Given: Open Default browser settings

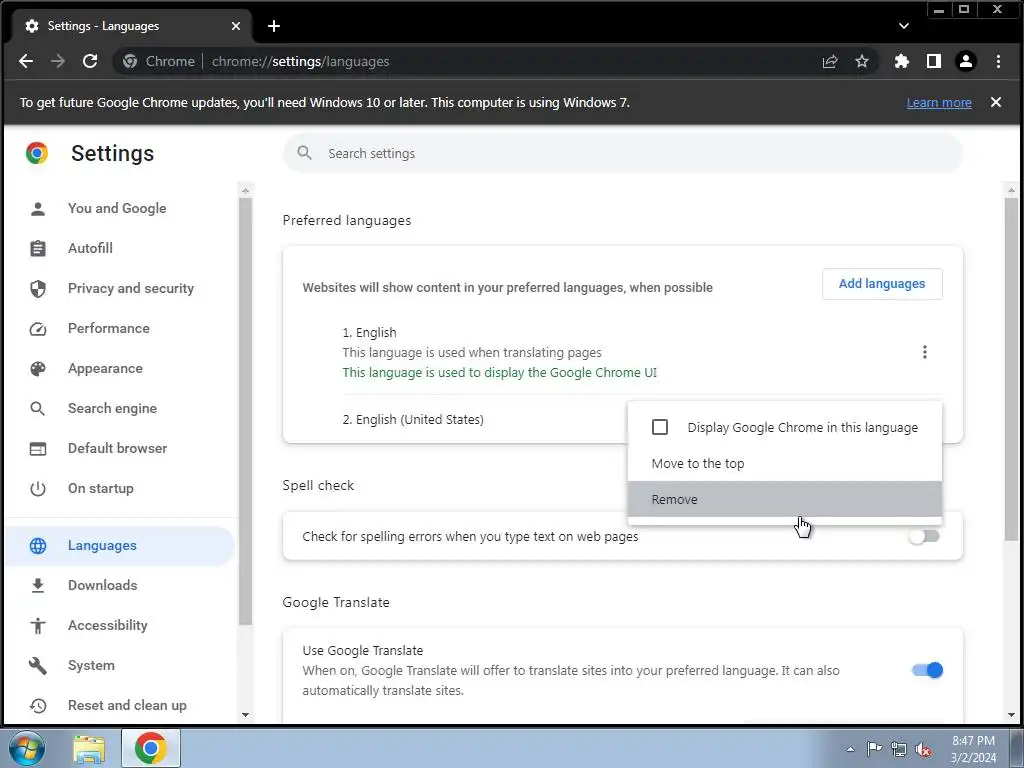Looking at the screenshot, I should [118, 448].
